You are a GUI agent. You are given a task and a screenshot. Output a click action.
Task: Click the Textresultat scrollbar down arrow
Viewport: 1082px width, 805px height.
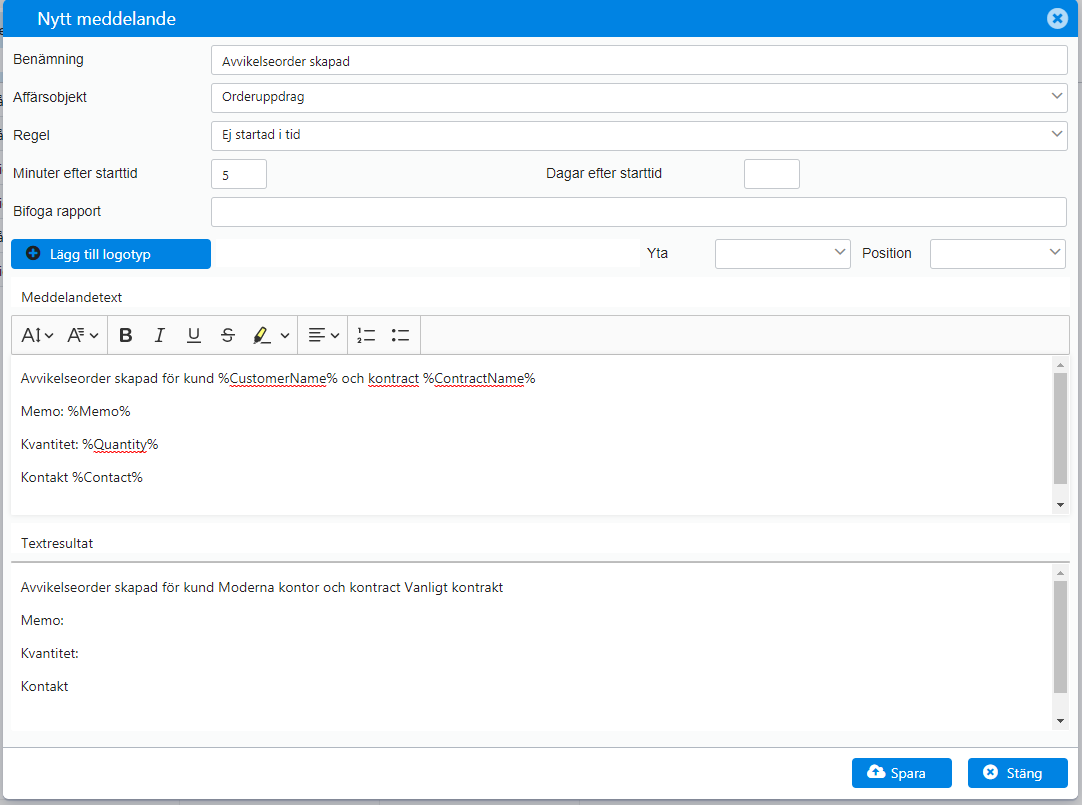1061,721
